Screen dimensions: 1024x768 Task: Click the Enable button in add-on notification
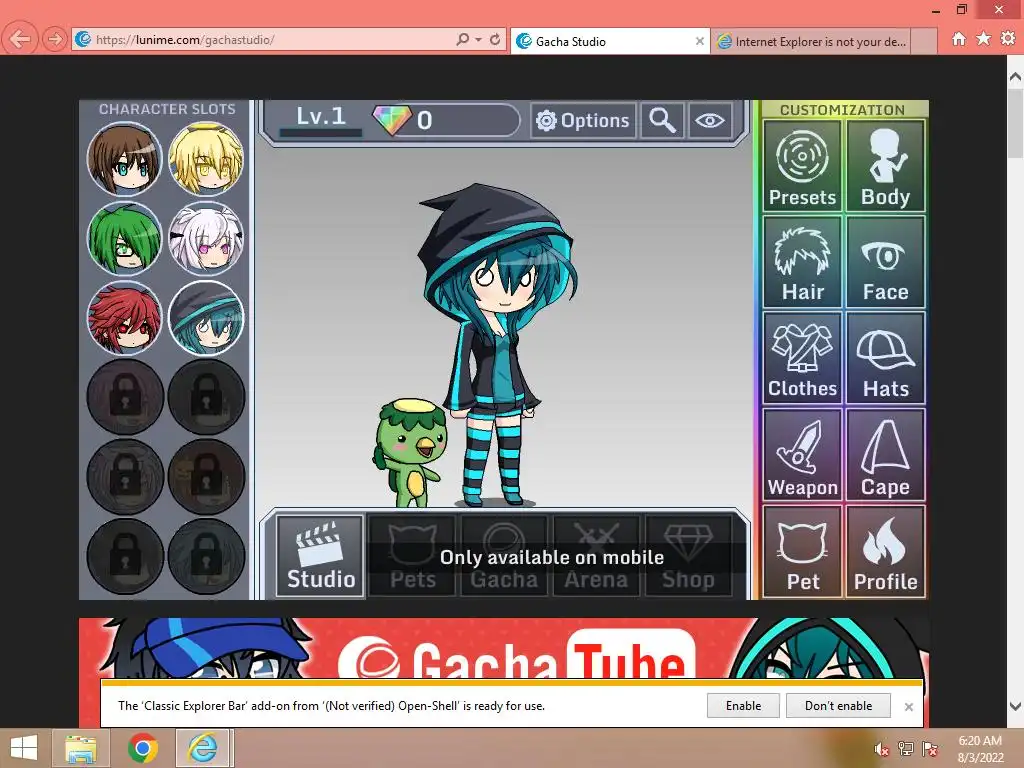[743, 705]
